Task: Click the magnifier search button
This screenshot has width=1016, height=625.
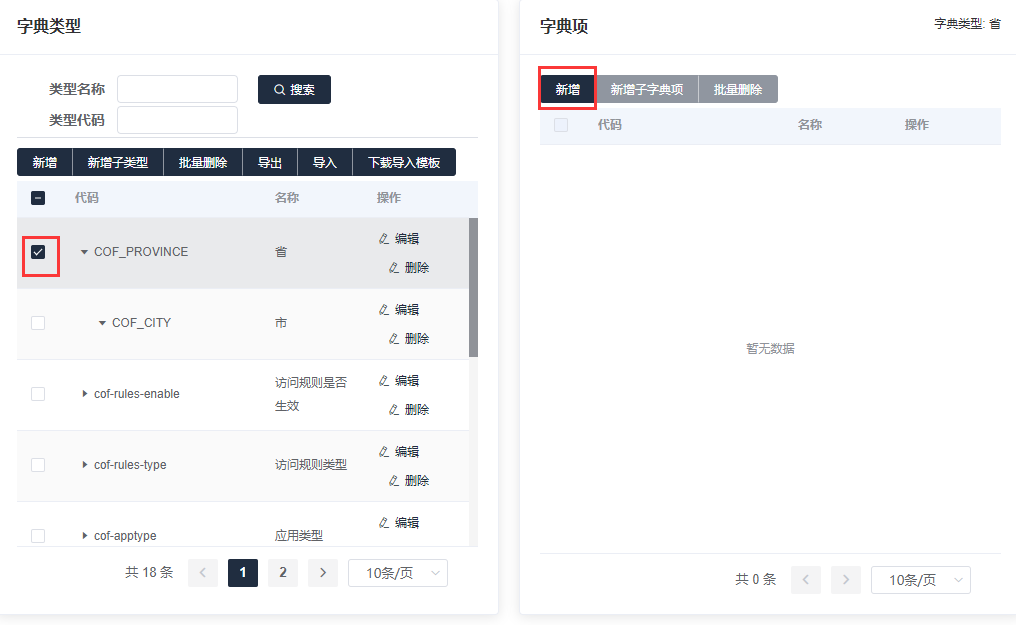Action: click(x=294, y=90)
